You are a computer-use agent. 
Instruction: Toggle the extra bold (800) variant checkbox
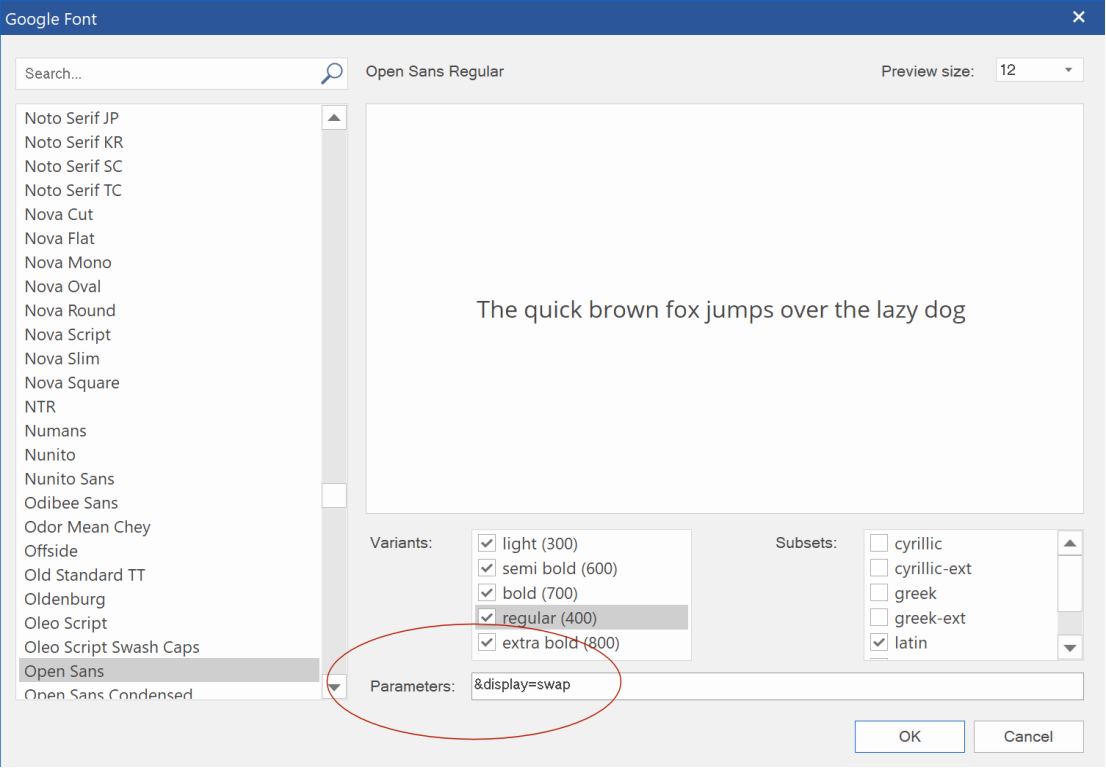(x=487, y=642)
